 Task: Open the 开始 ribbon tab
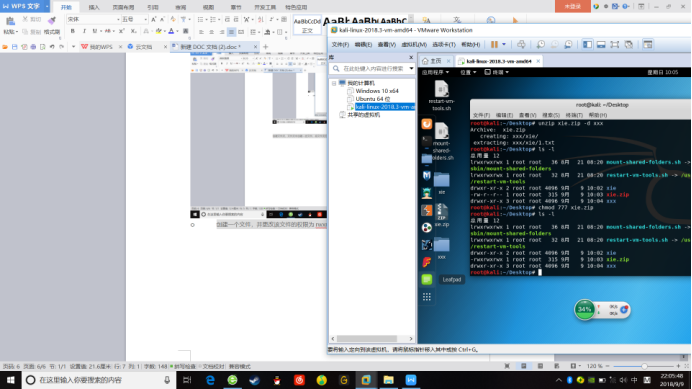coord(66,7)
